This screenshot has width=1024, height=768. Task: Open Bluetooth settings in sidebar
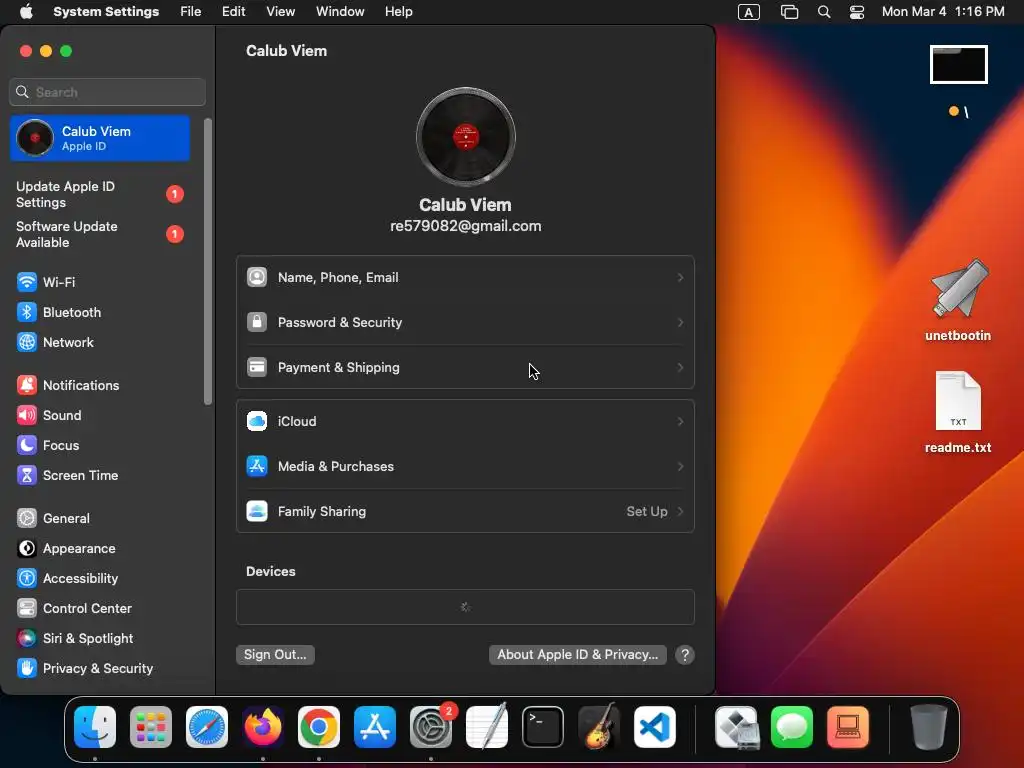point(59,312)
